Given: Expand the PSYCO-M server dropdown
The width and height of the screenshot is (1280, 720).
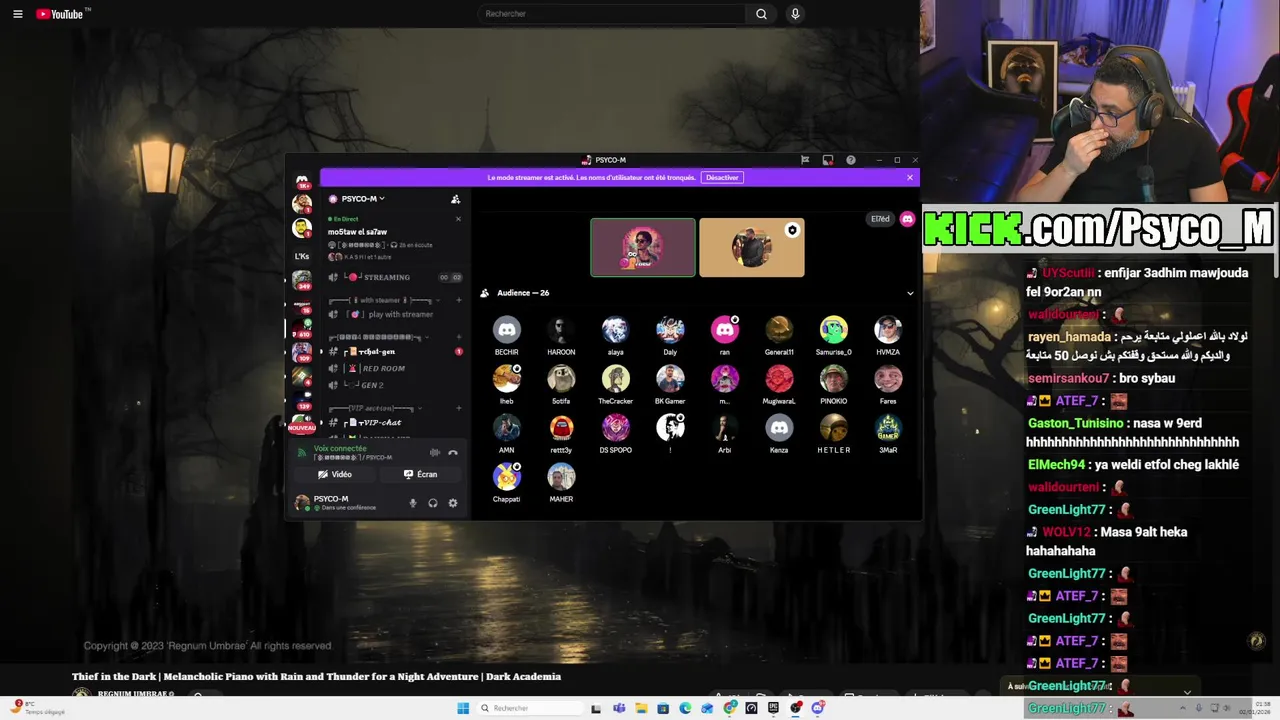Looking at the screenshot, I should tap(362, 199).
